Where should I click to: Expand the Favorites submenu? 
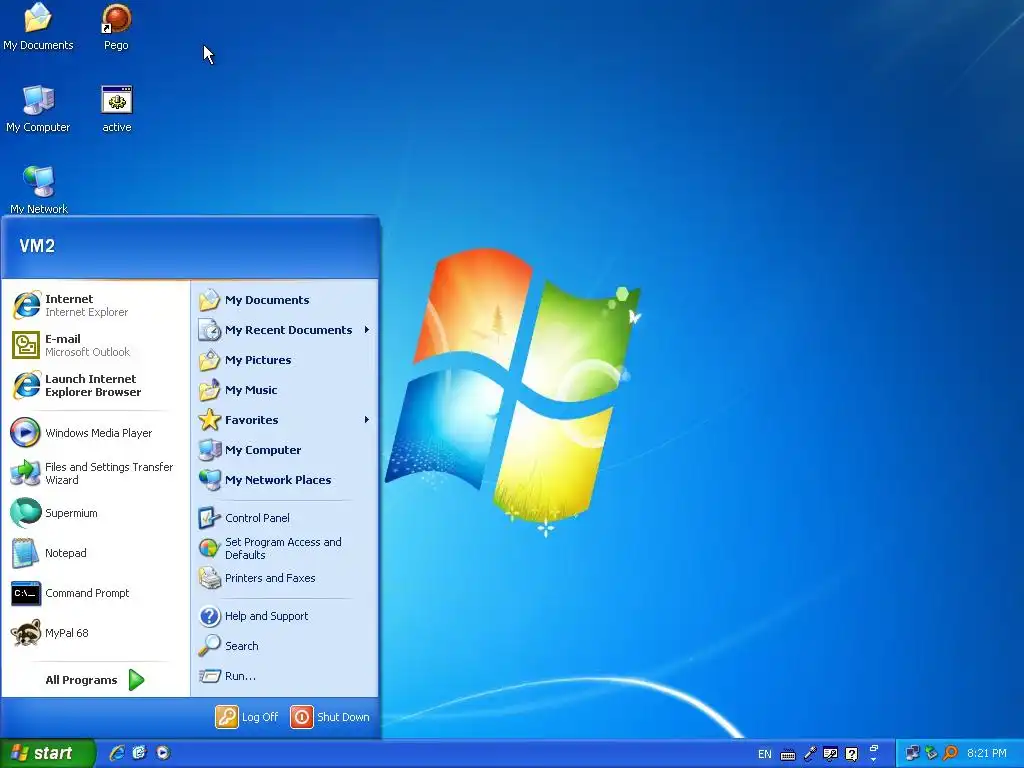point(285,420)
